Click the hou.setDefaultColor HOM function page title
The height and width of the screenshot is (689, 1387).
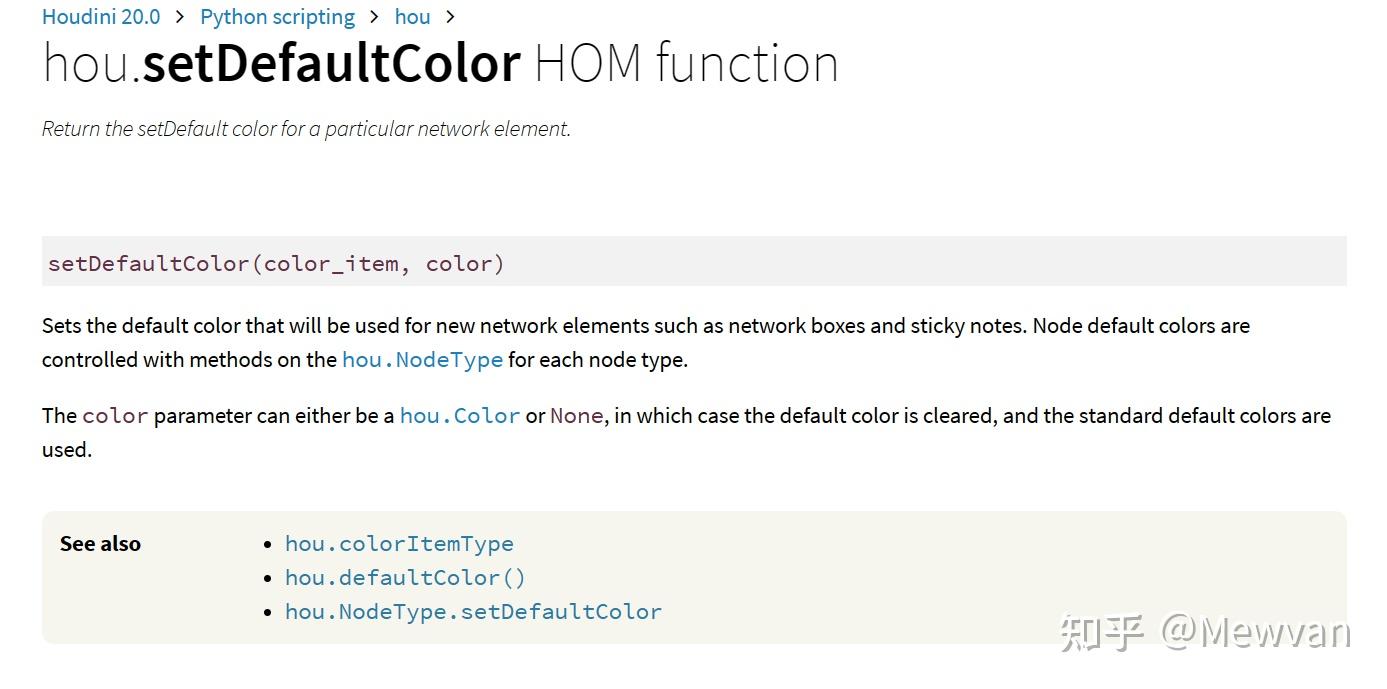440,64
